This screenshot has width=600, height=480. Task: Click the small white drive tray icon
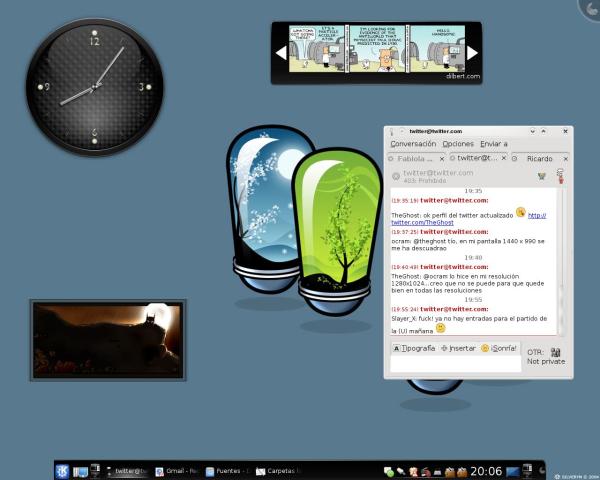point(437,472)
